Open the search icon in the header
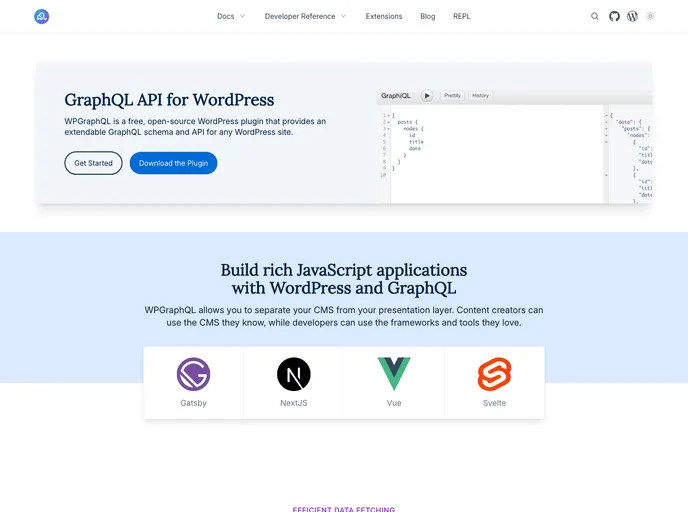Image resolution: width=688 pixels, height=512 pixels. click(595, 16)
